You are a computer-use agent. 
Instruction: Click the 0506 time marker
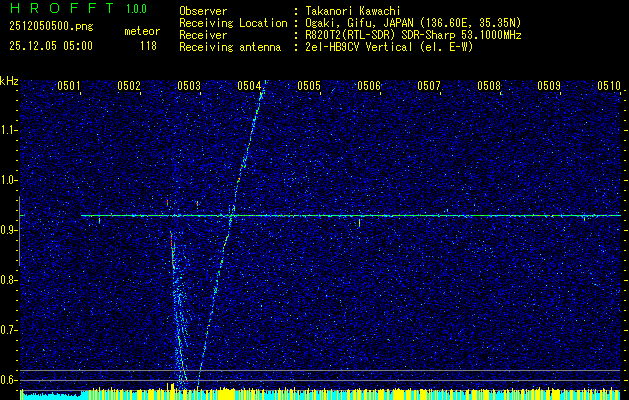(369, 85)
